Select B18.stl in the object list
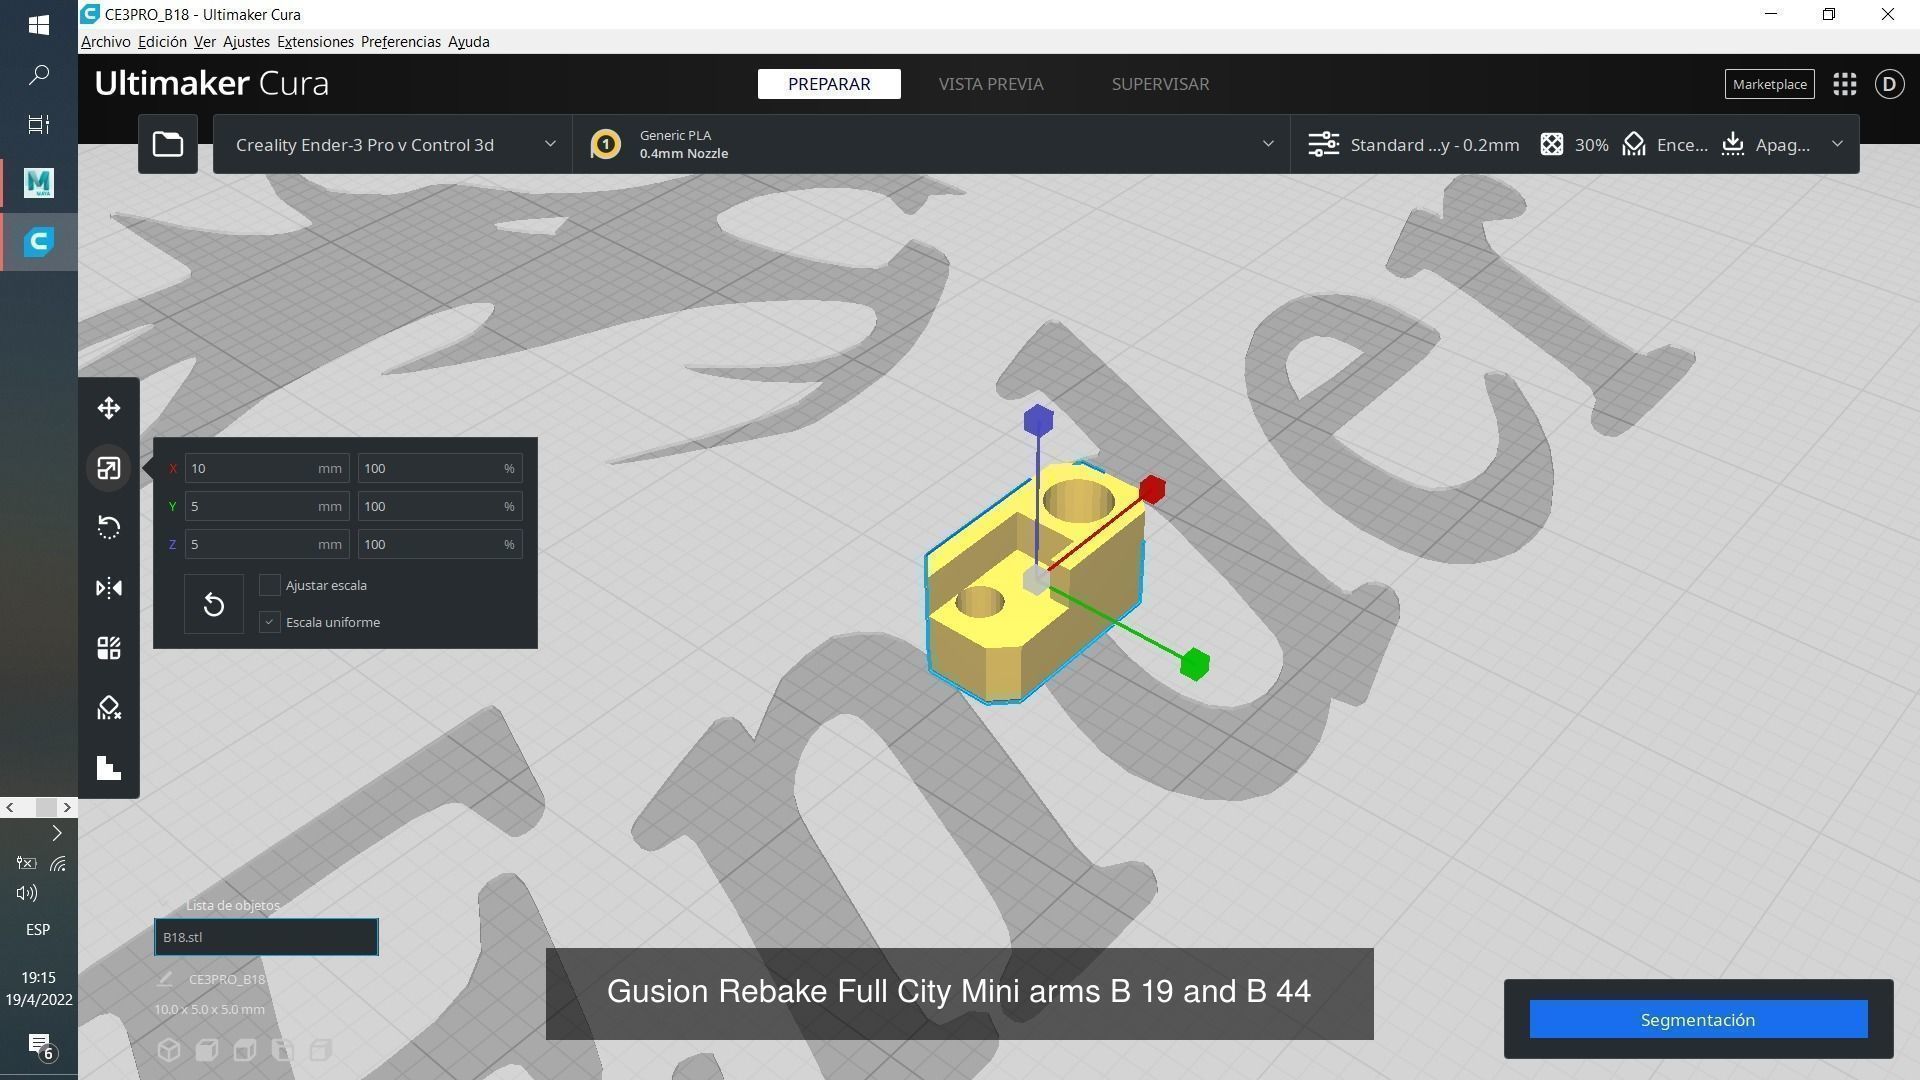Viewport: 1920px width, 1080px height. [266, 937]
